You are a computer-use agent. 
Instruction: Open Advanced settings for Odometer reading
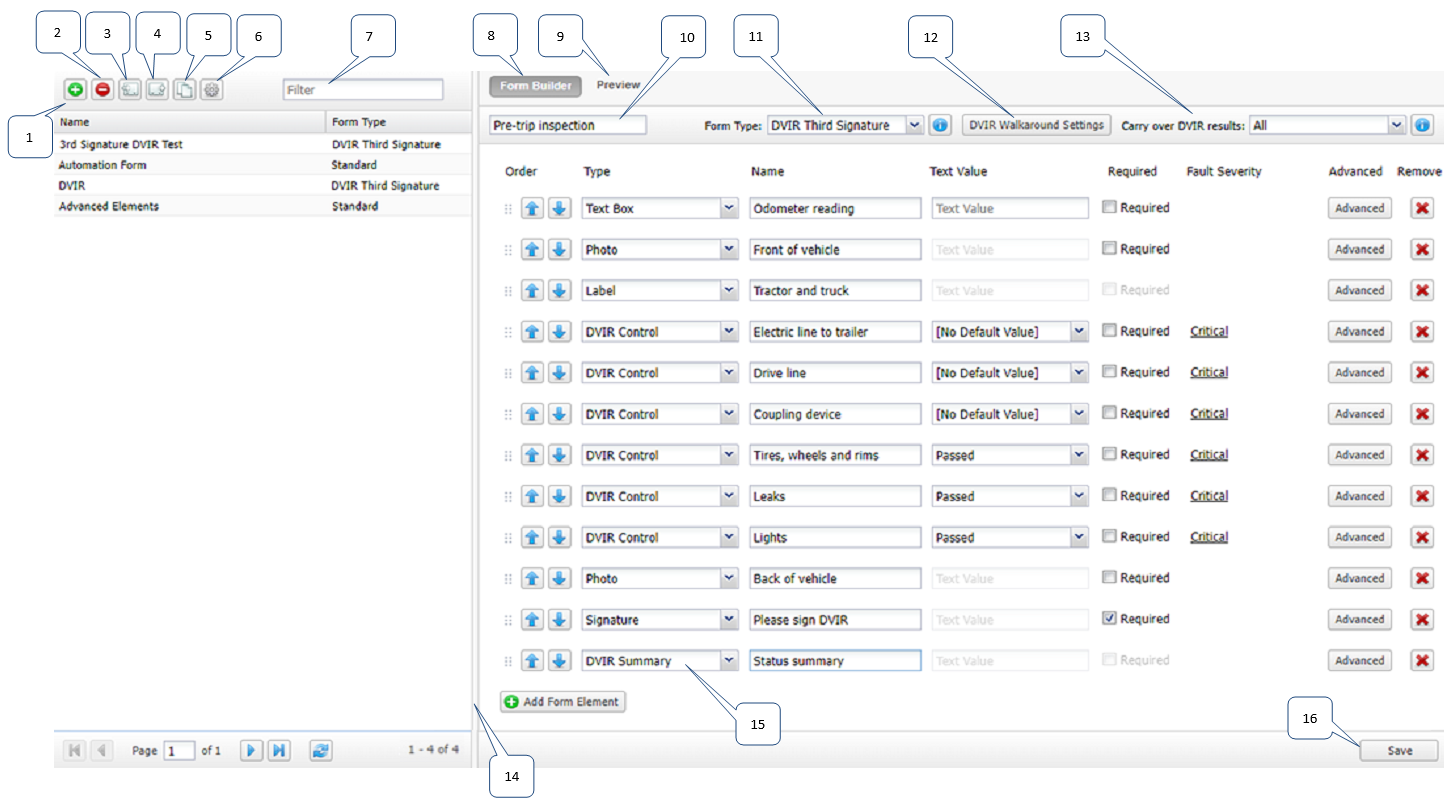[1359, 208]
